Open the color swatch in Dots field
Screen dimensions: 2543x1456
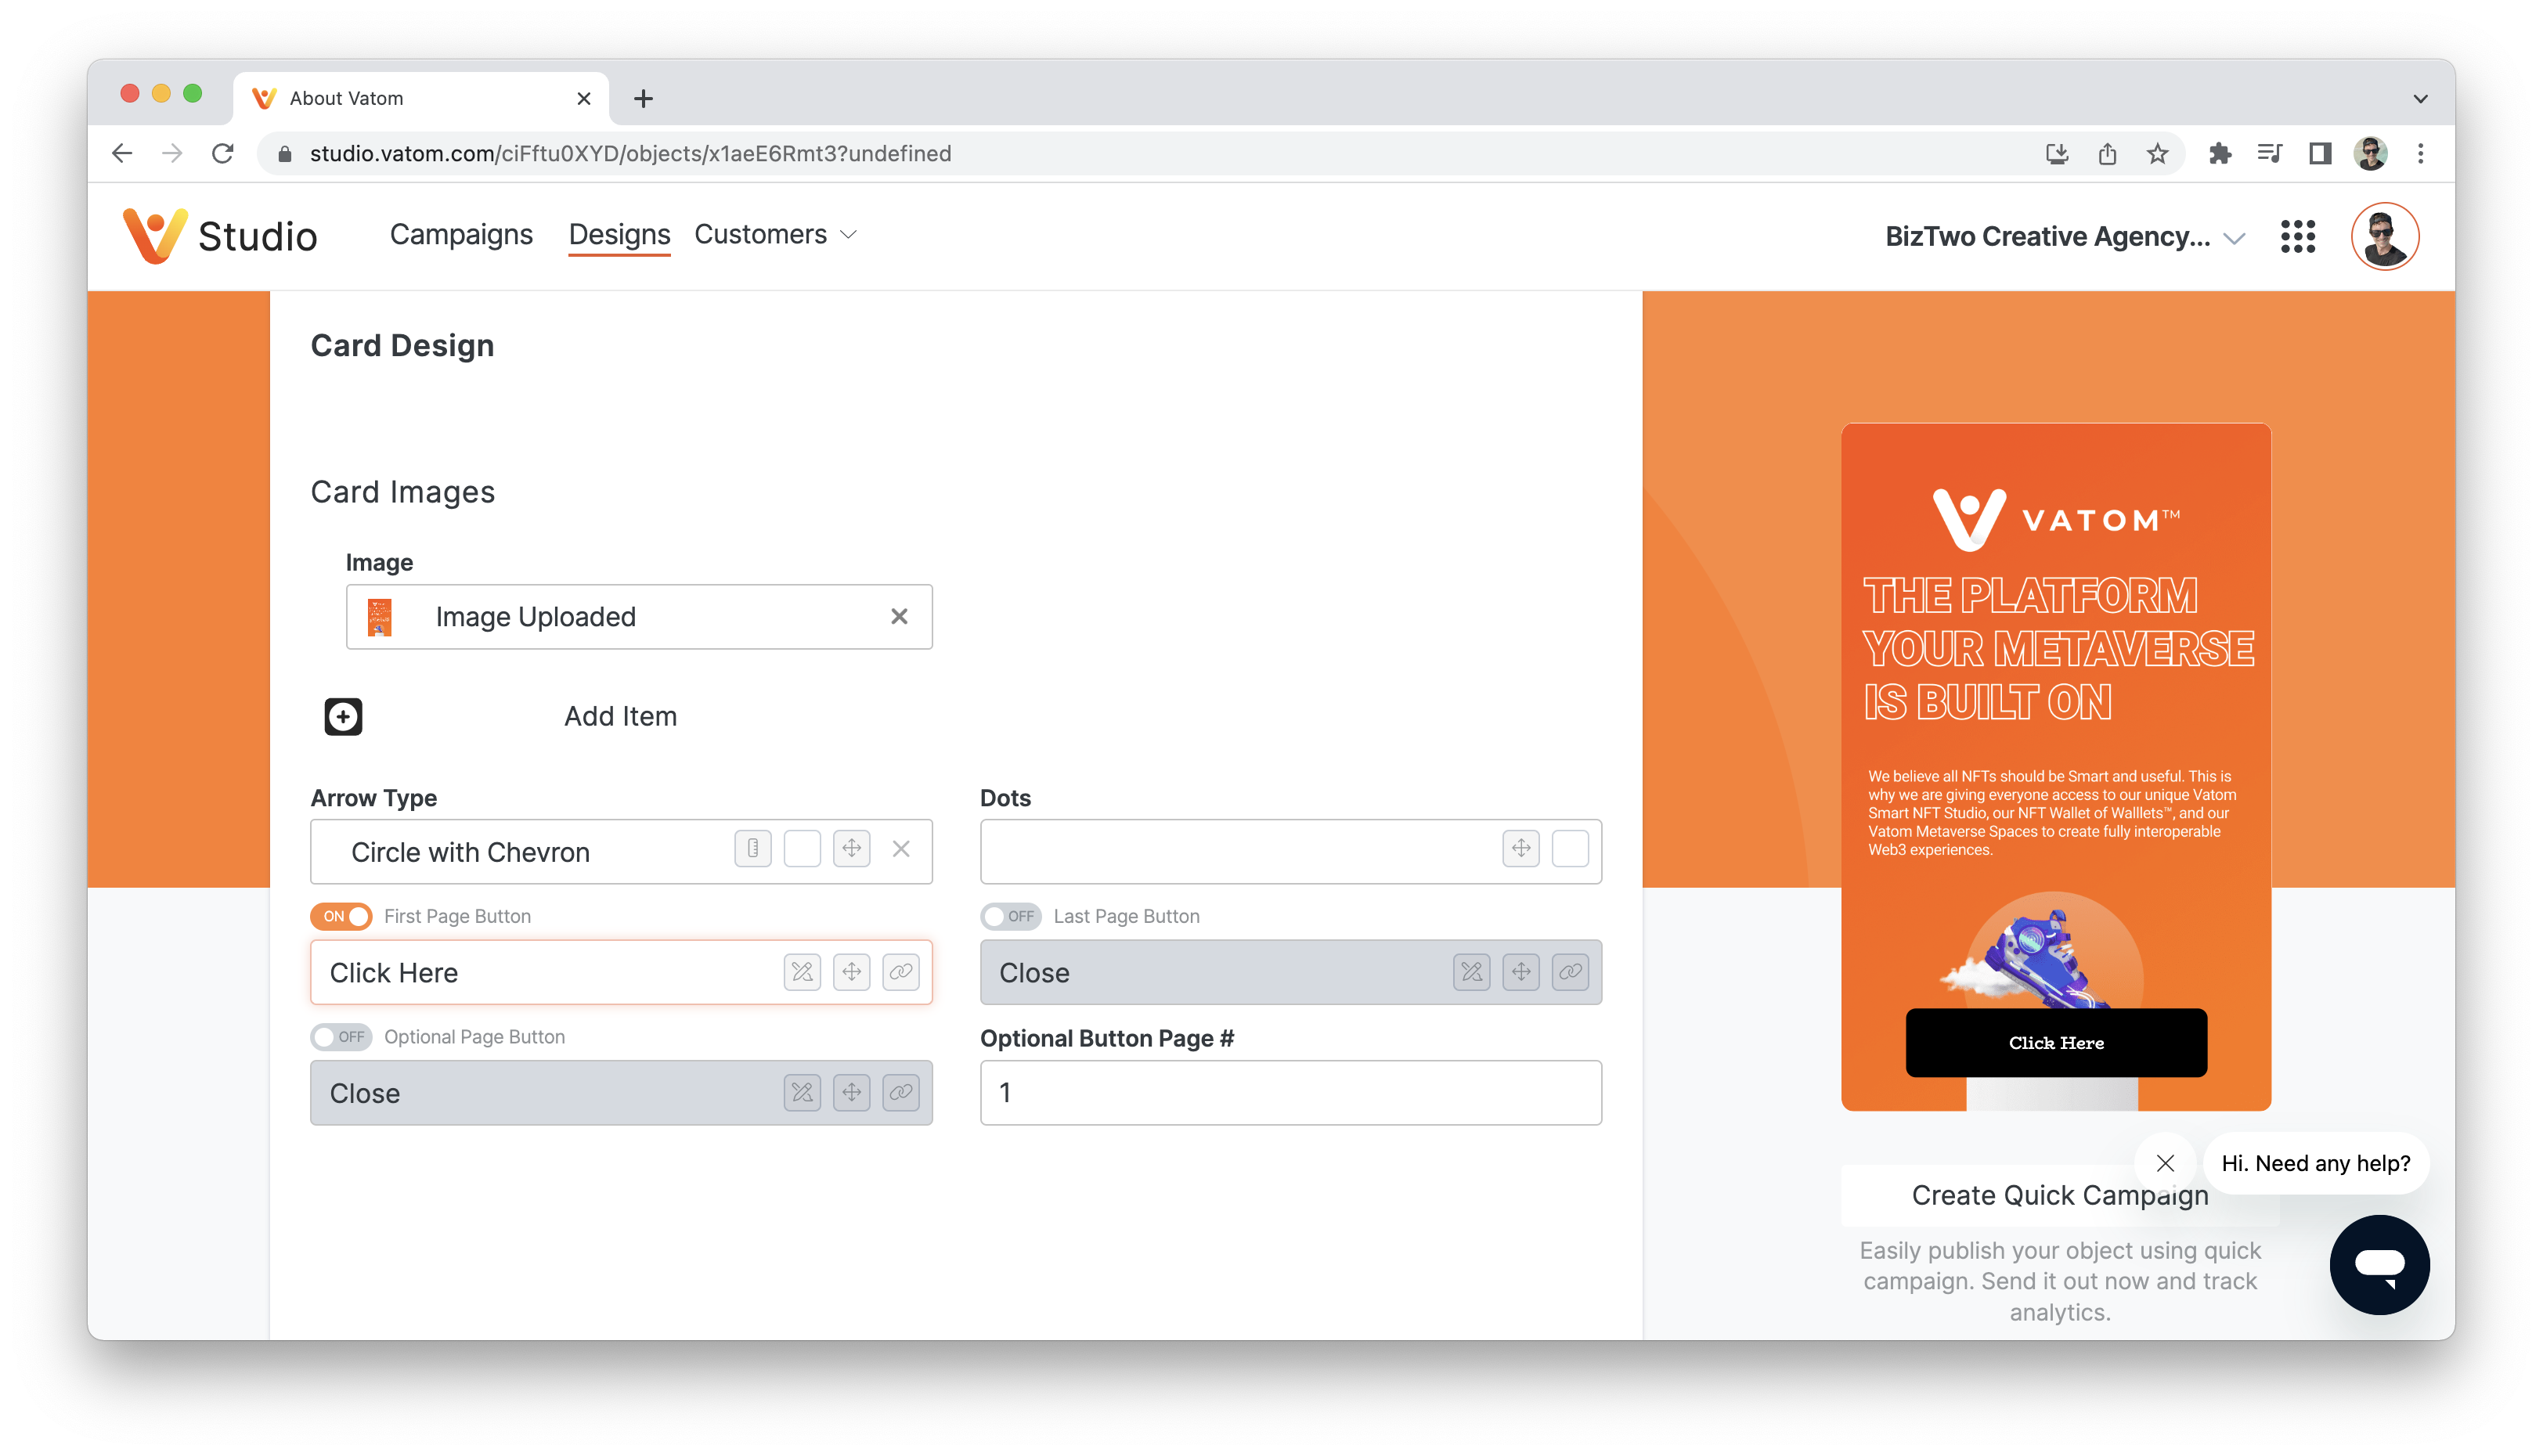tap(1570, 849)
